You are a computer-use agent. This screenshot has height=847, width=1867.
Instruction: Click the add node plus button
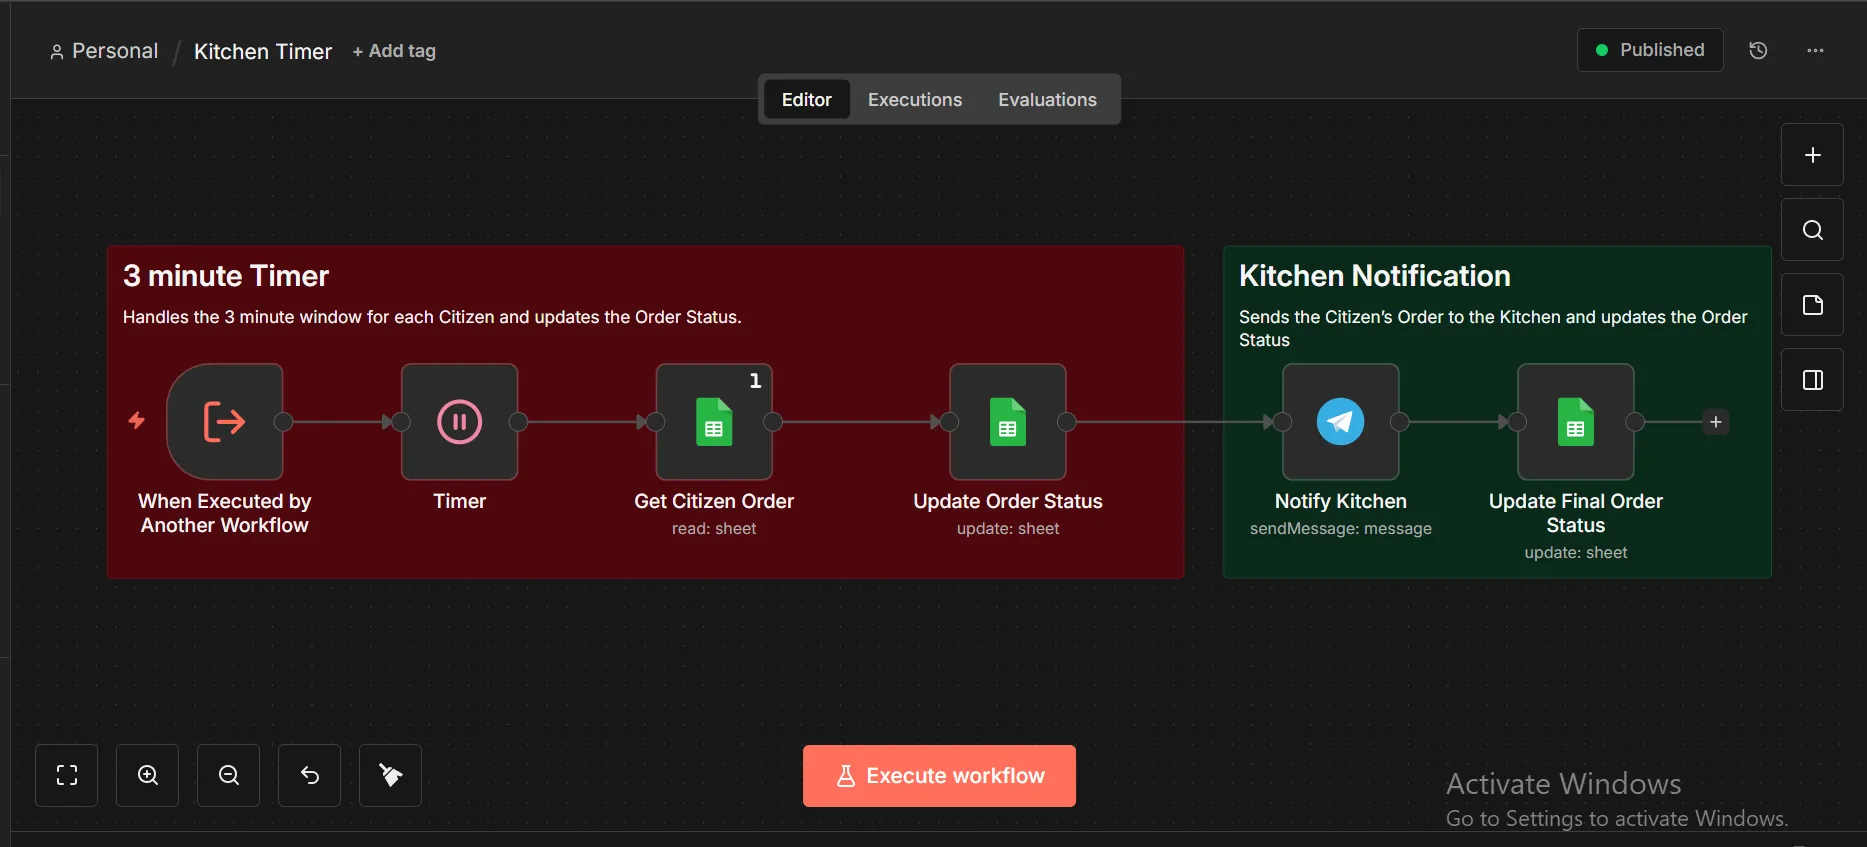click(x=1812, y=155)
